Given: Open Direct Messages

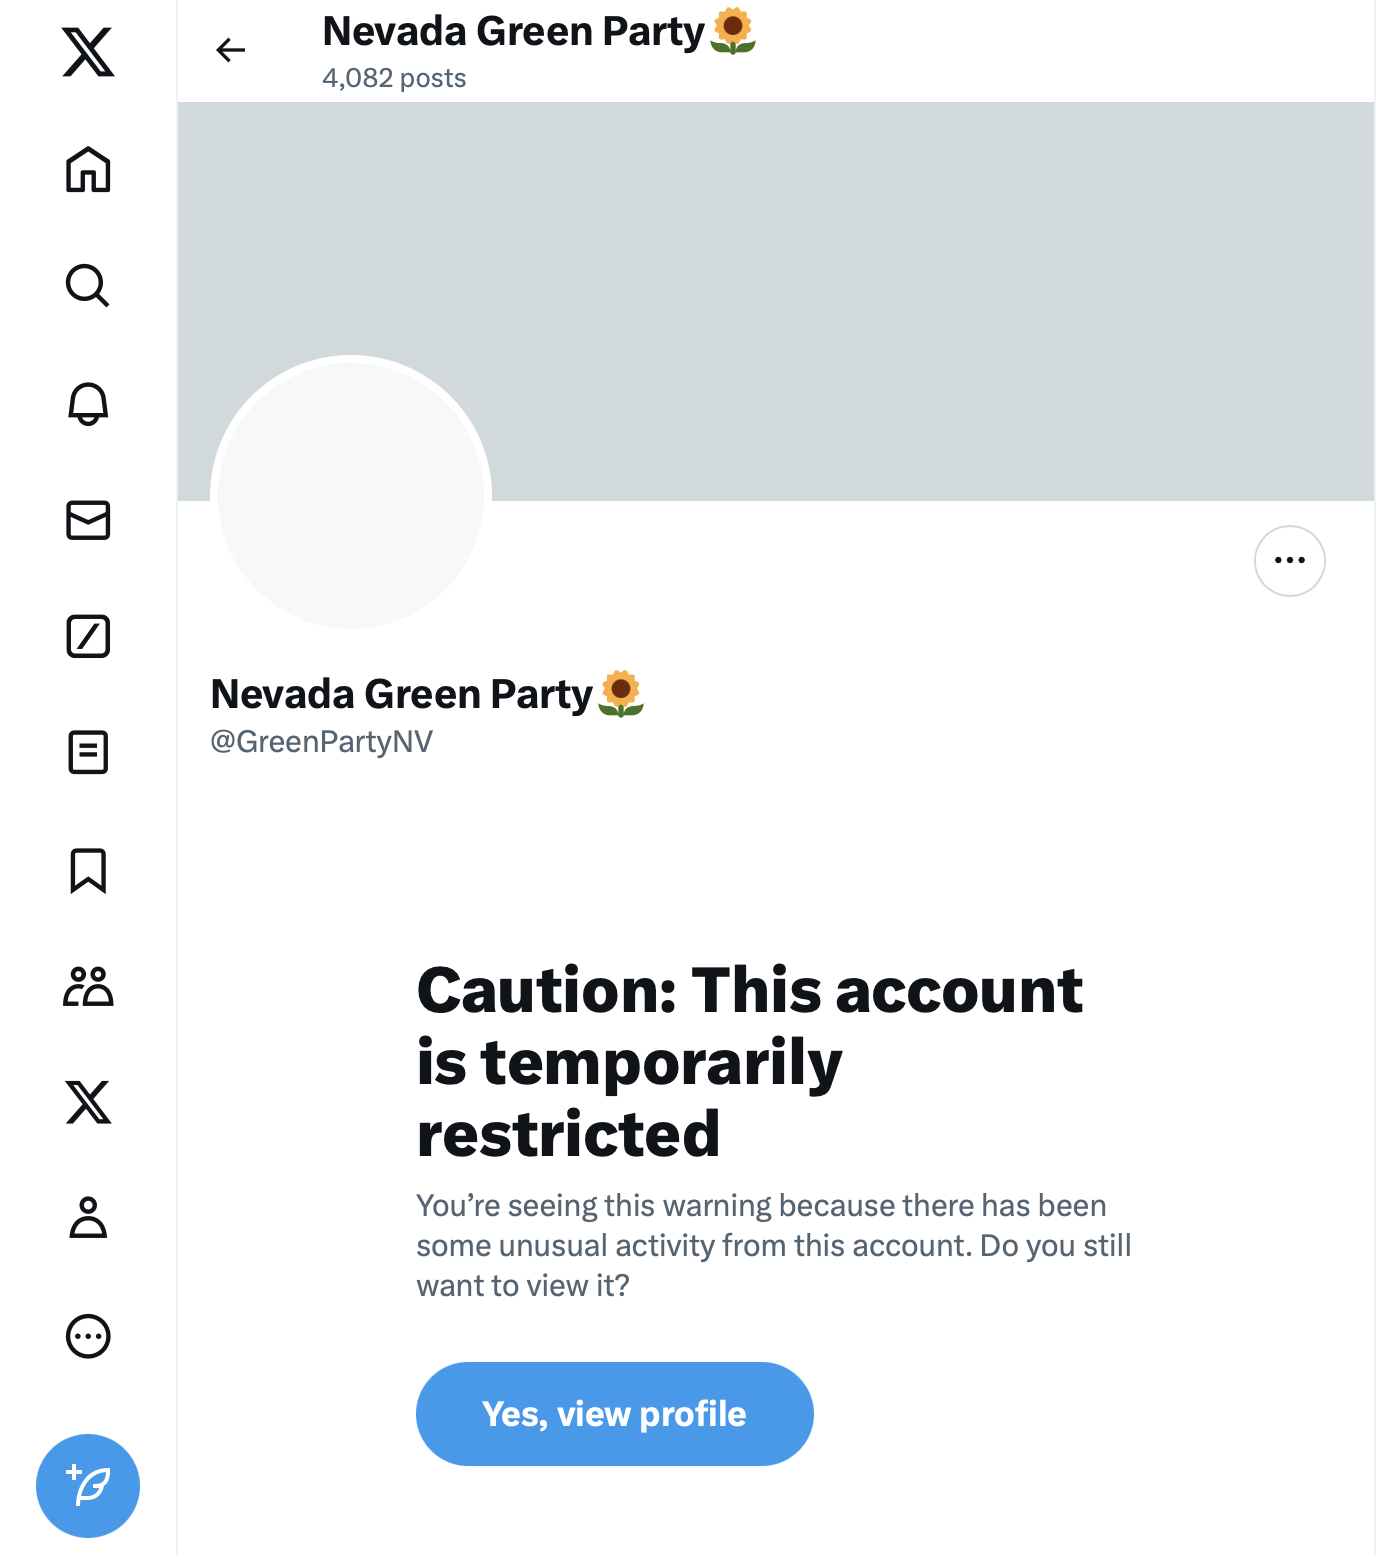Looking at the screenshot, I should [x=88, y=521].
